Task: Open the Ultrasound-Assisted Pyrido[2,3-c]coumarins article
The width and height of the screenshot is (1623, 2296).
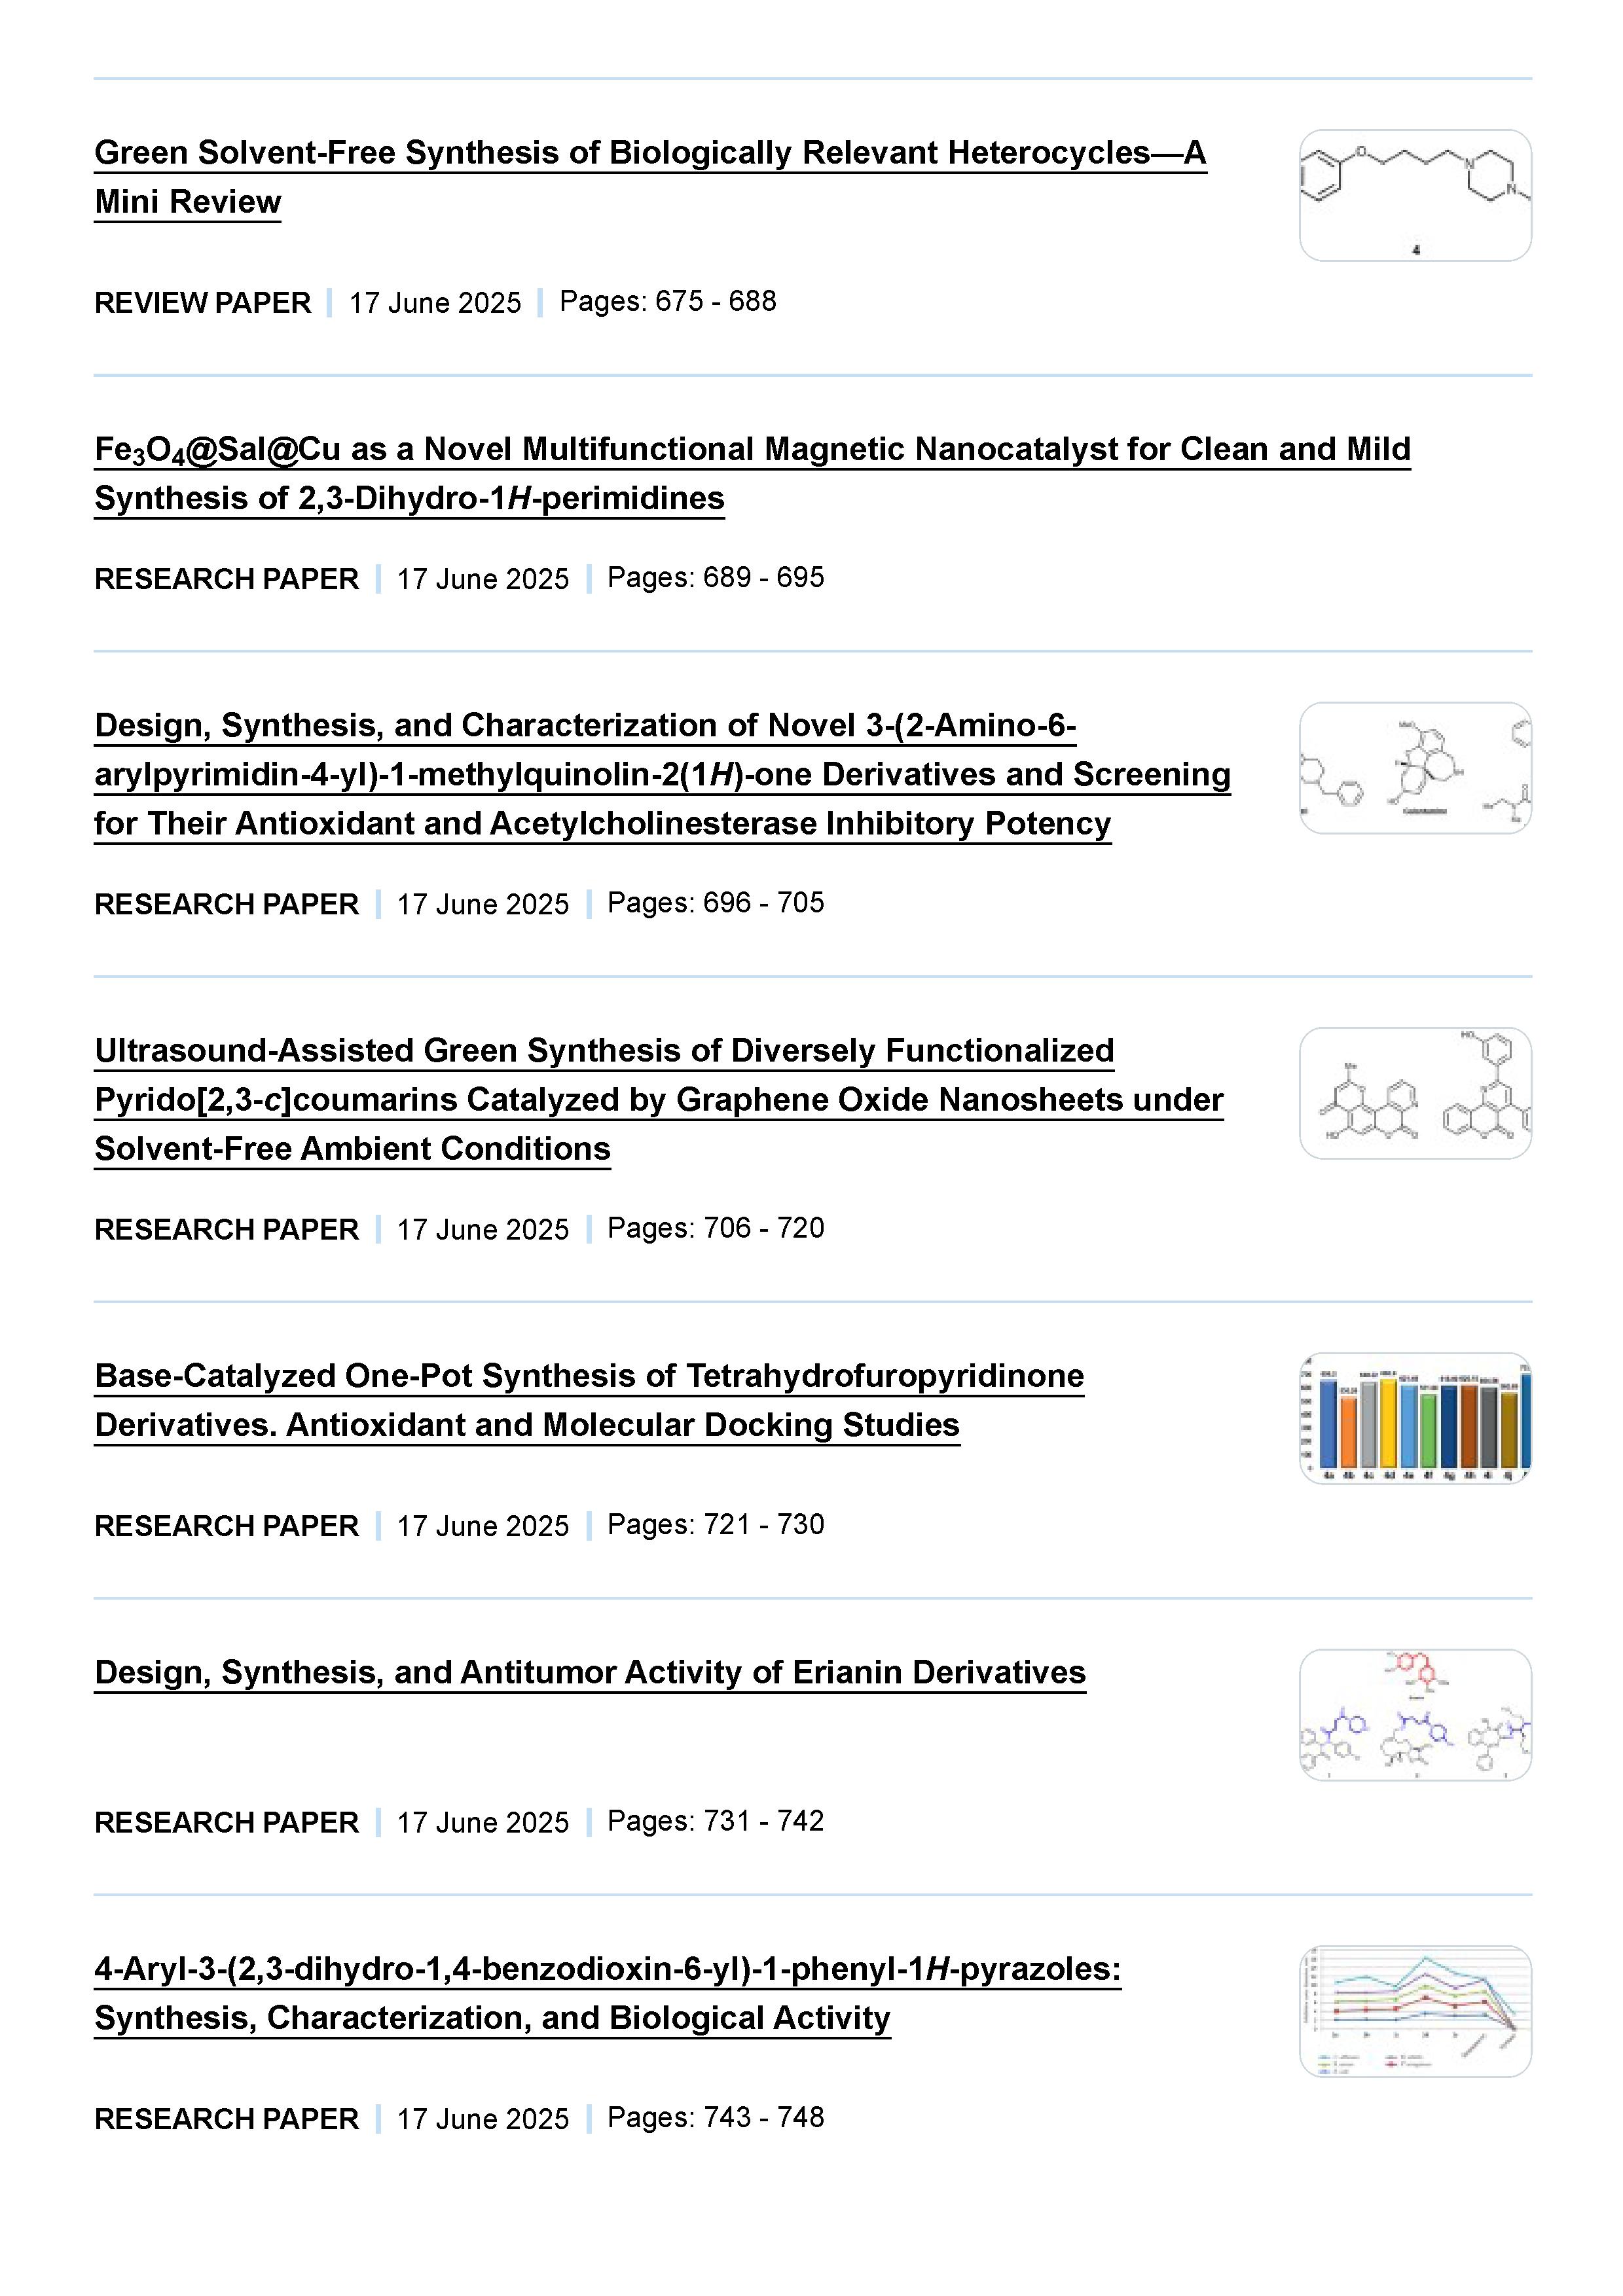Action: (658, 1100)
